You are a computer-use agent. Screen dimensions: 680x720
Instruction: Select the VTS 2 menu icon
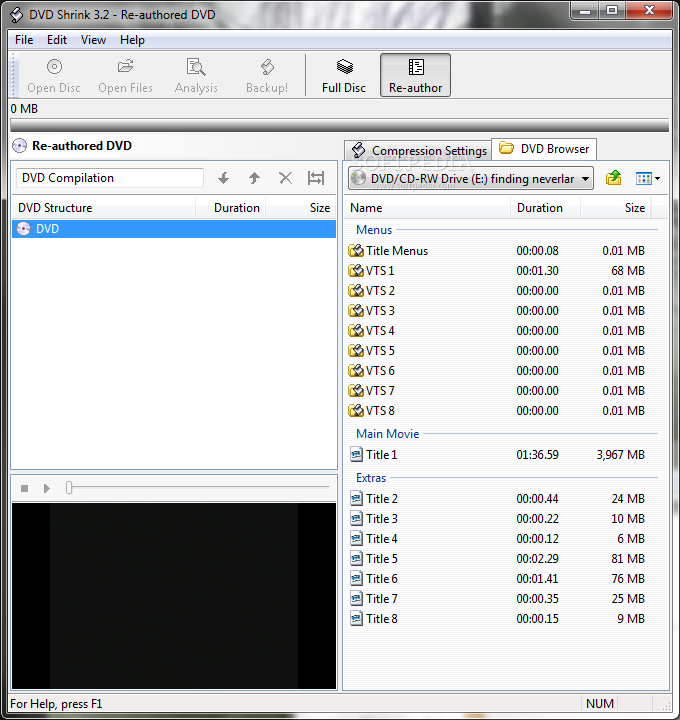coord(356,291)
